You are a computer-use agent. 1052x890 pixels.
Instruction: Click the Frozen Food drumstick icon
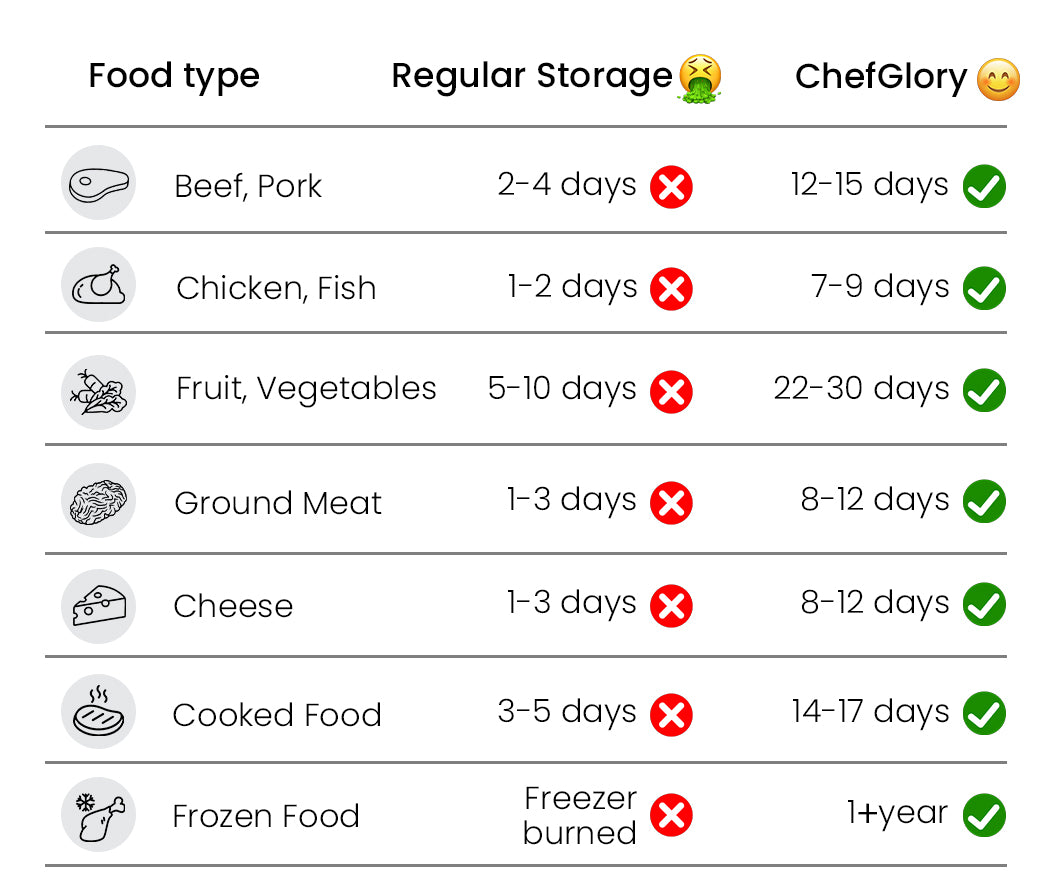point(98,814)
